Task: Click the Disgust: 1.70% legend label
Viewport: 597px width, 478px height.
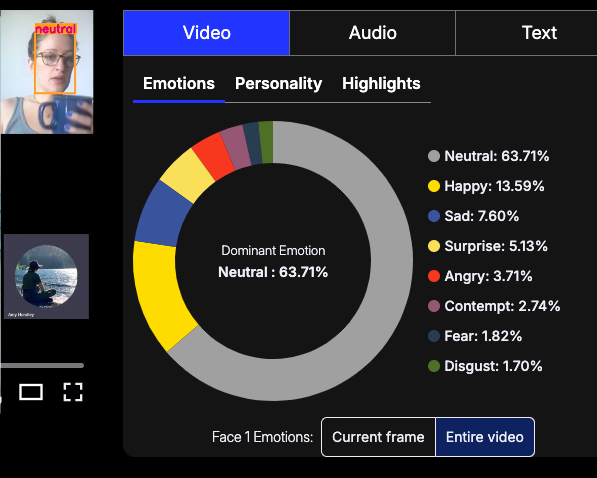Action: [493, 366]
